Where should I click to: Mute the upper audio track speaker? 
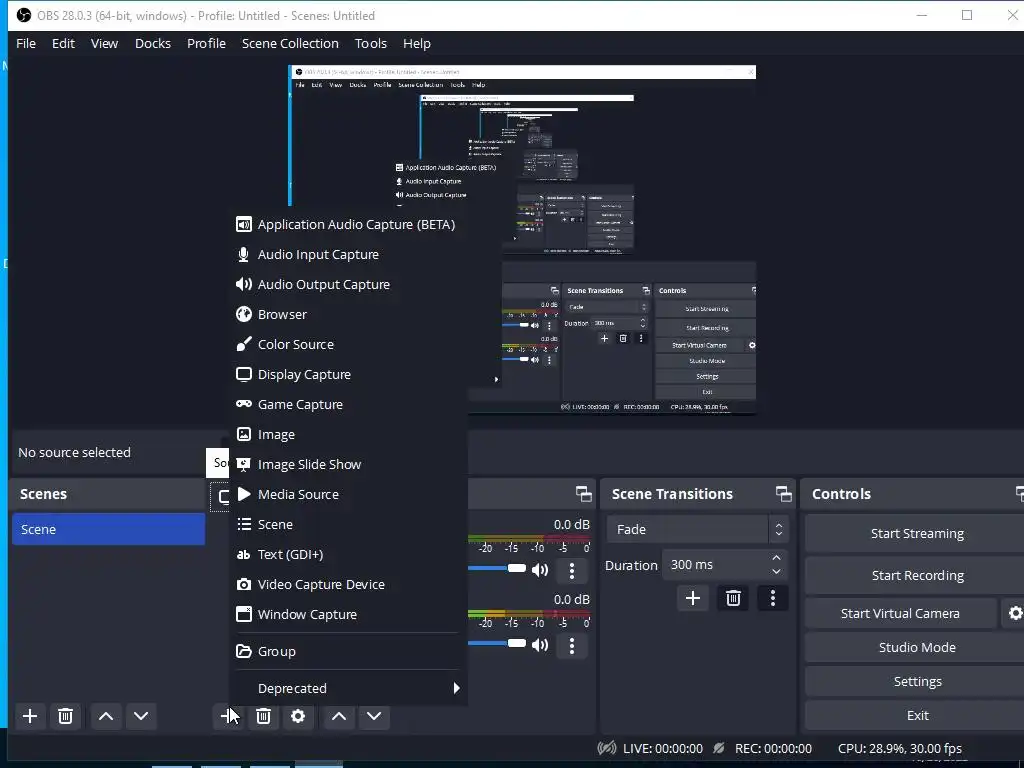click(539, 570)
